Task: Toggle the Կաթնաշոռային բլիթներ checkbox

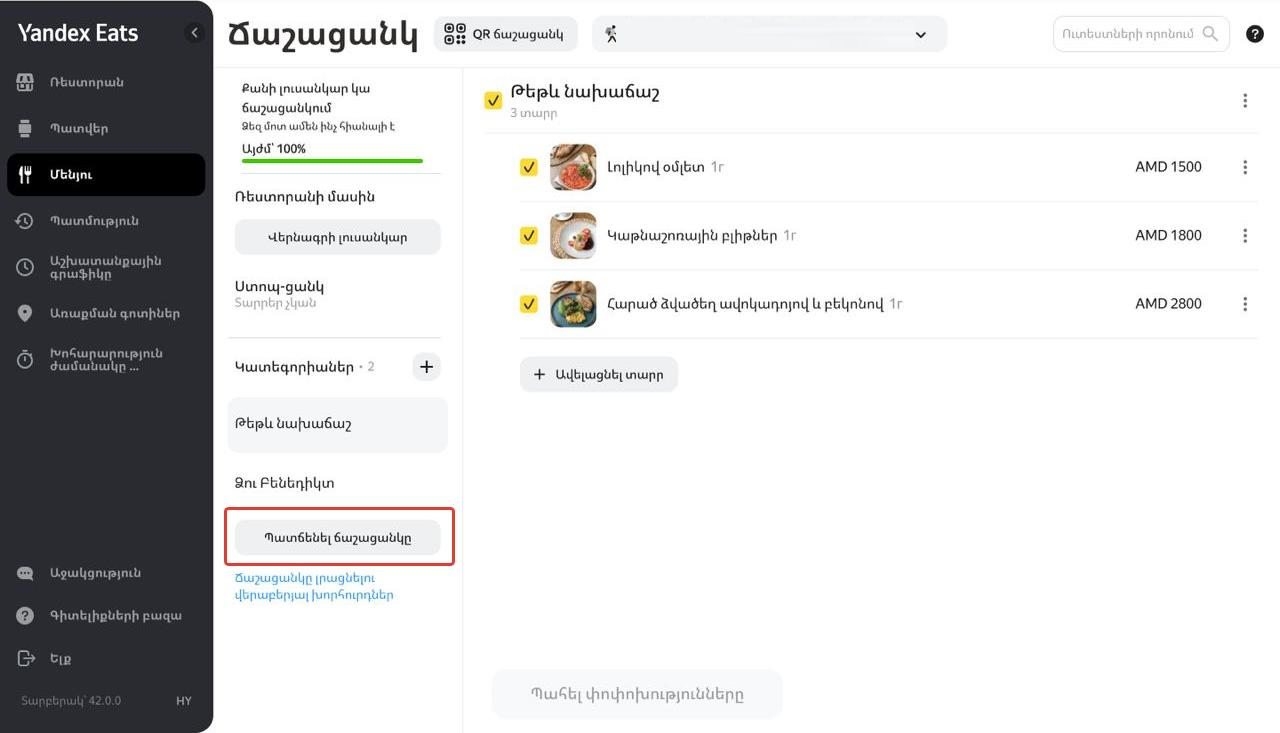Action: click(529, 236)
